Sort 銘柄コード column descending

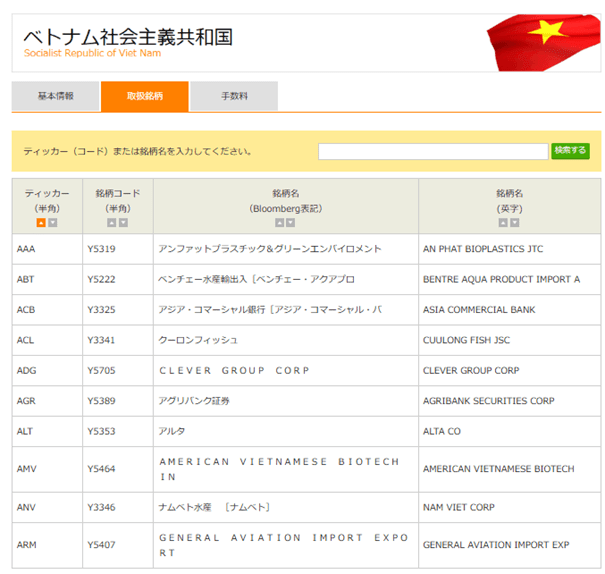pyautogui.click(x=123, y=223)
